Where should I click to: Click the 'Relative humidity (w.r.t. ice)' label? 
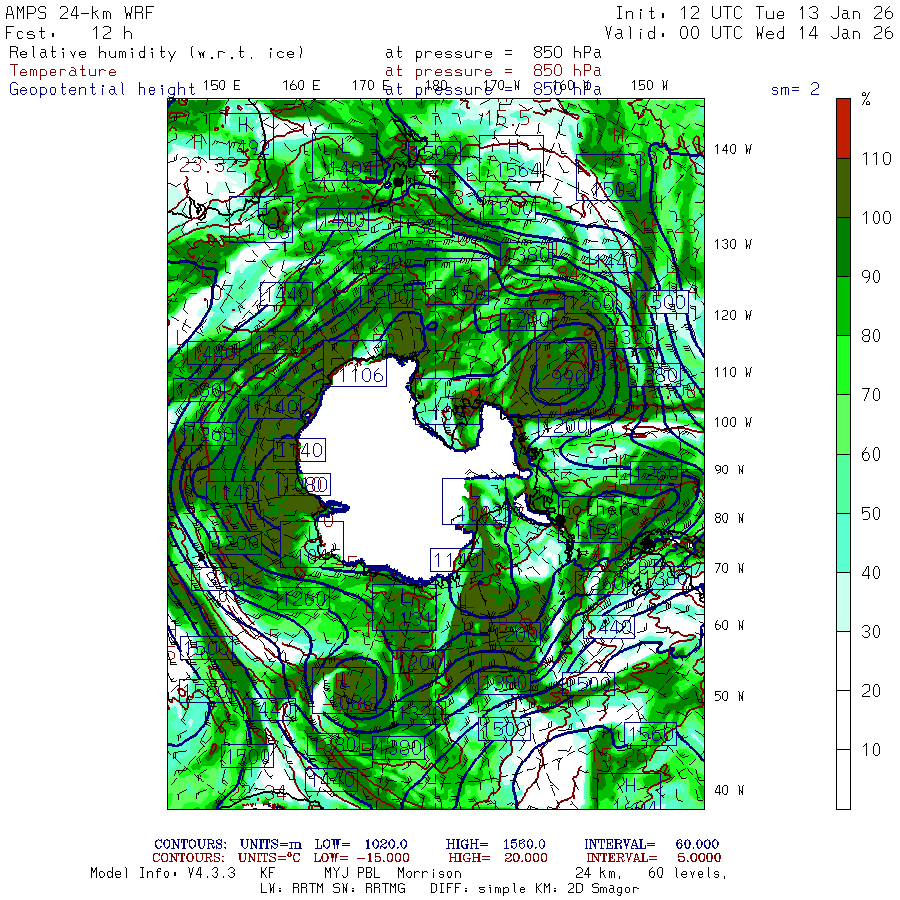click(156, 53)
